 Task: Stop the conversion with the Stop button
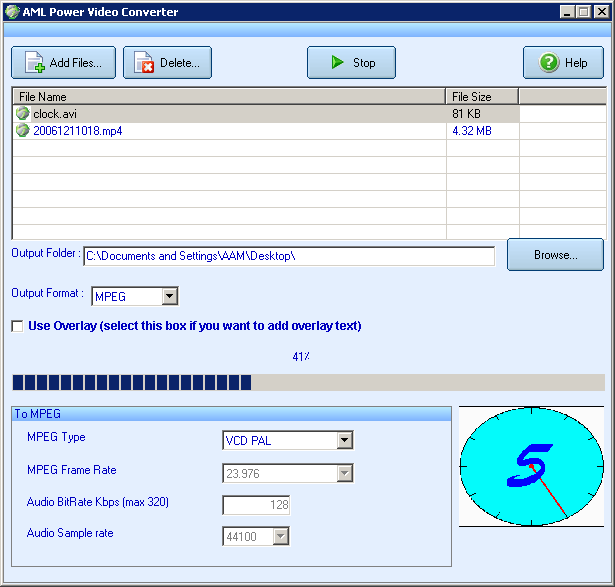tap(351, 63)
